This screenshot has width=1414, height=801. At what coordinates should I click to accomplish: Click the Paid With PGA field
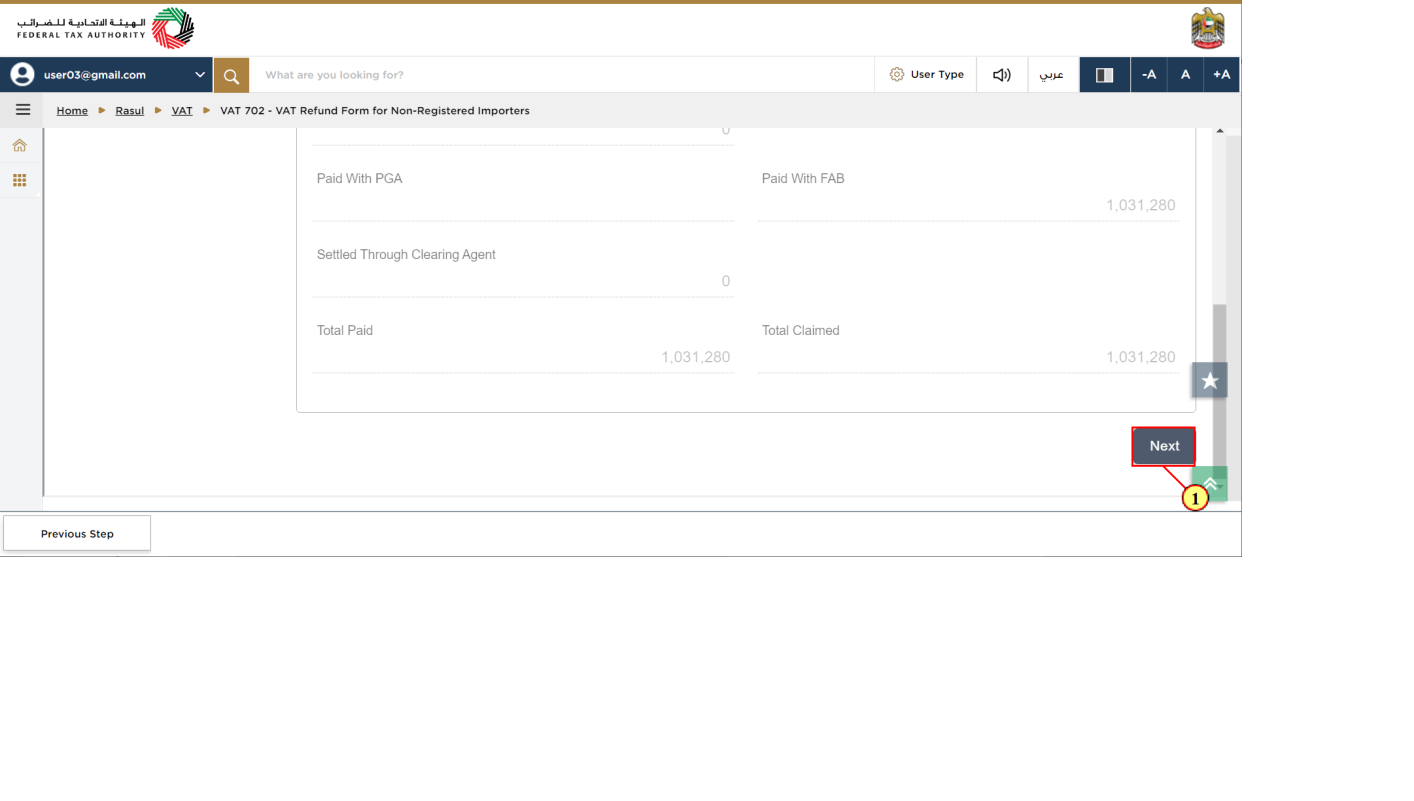(x=523, y=205)
